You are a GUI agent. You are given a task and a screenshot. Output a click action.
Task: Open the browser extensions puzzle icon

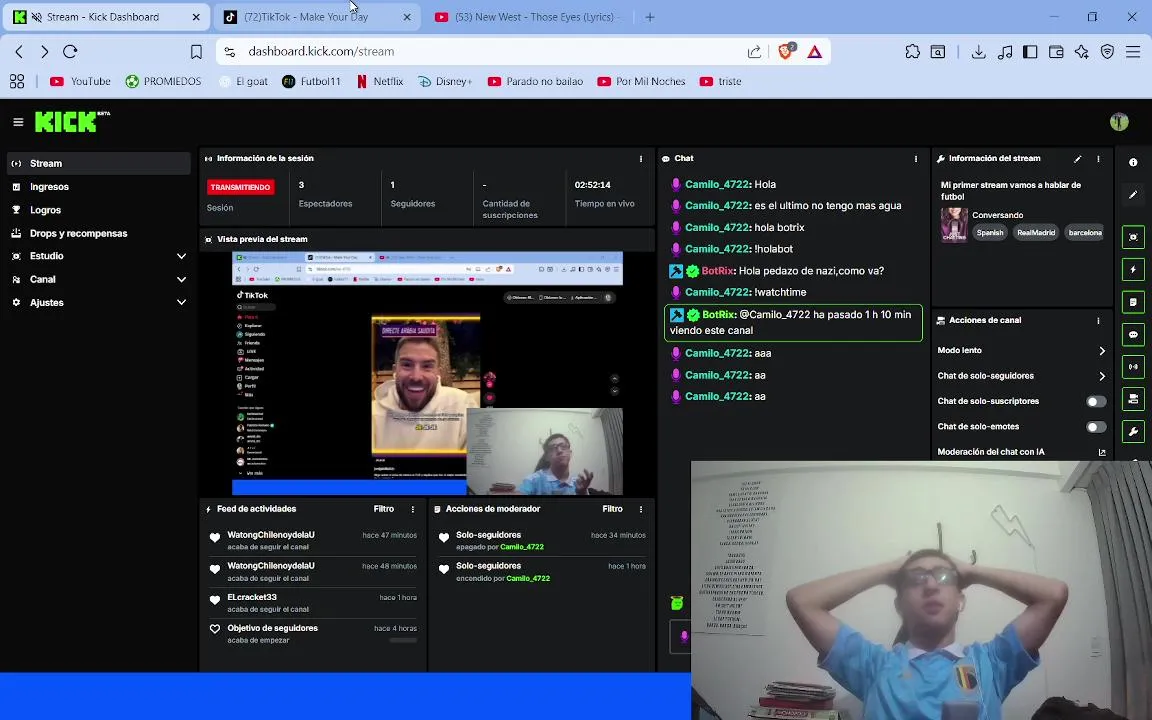pyautogui.click(x=912, y=51)
